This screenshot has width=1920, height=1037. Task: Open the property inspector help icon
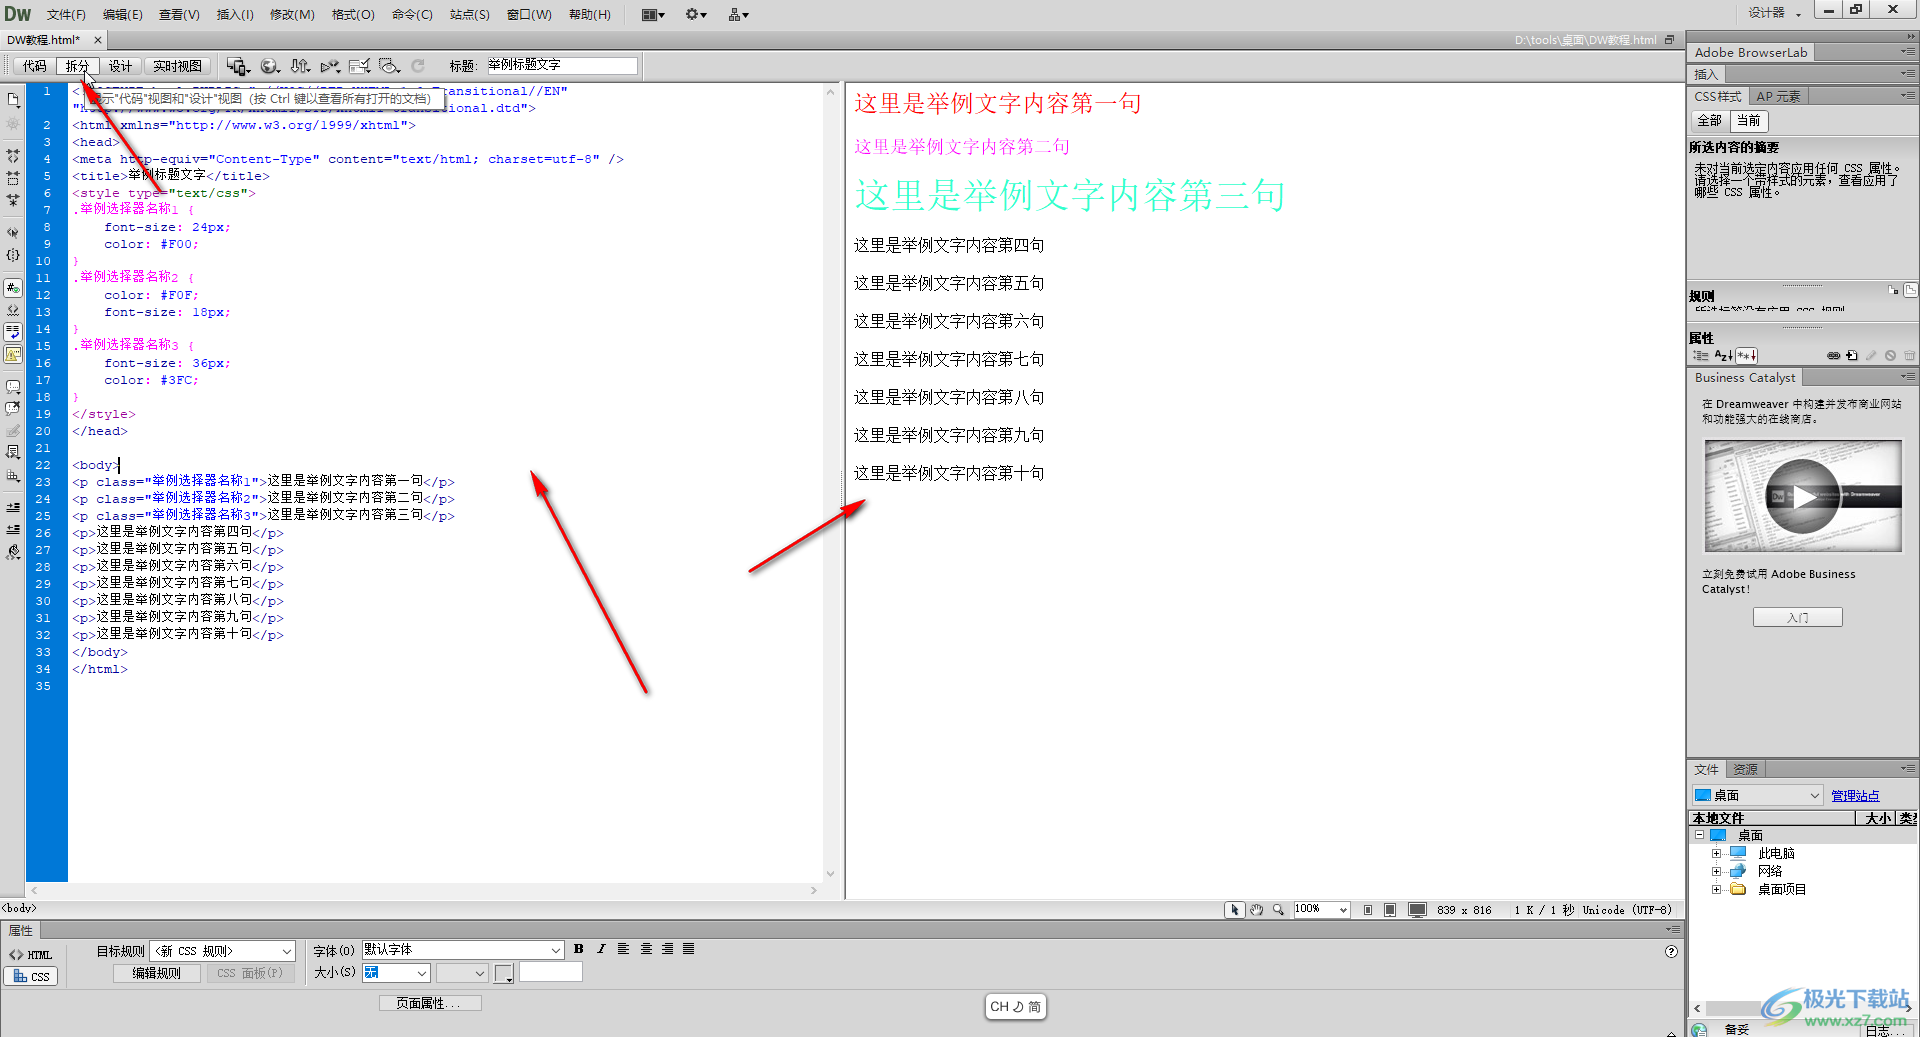pyautogui.click(x=1671, y=952)
